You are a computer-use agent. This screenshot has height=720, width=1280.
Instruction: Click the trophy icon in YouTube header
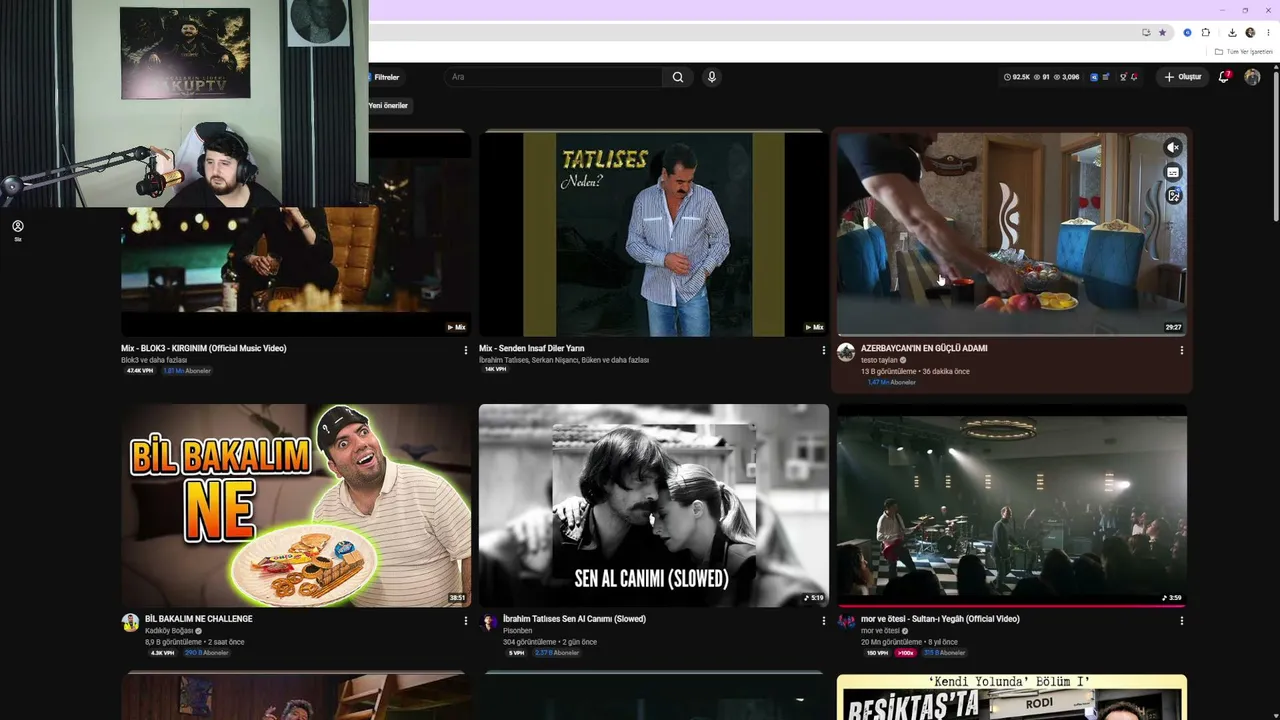[1123, 77]
